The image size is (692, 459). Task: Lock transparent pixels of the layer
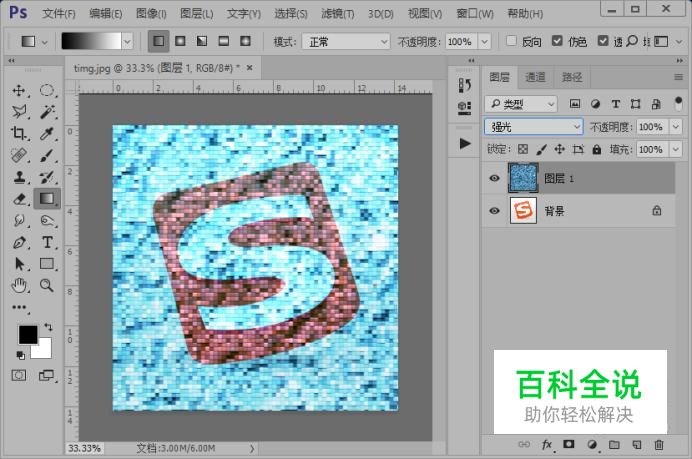click(523, 149)
